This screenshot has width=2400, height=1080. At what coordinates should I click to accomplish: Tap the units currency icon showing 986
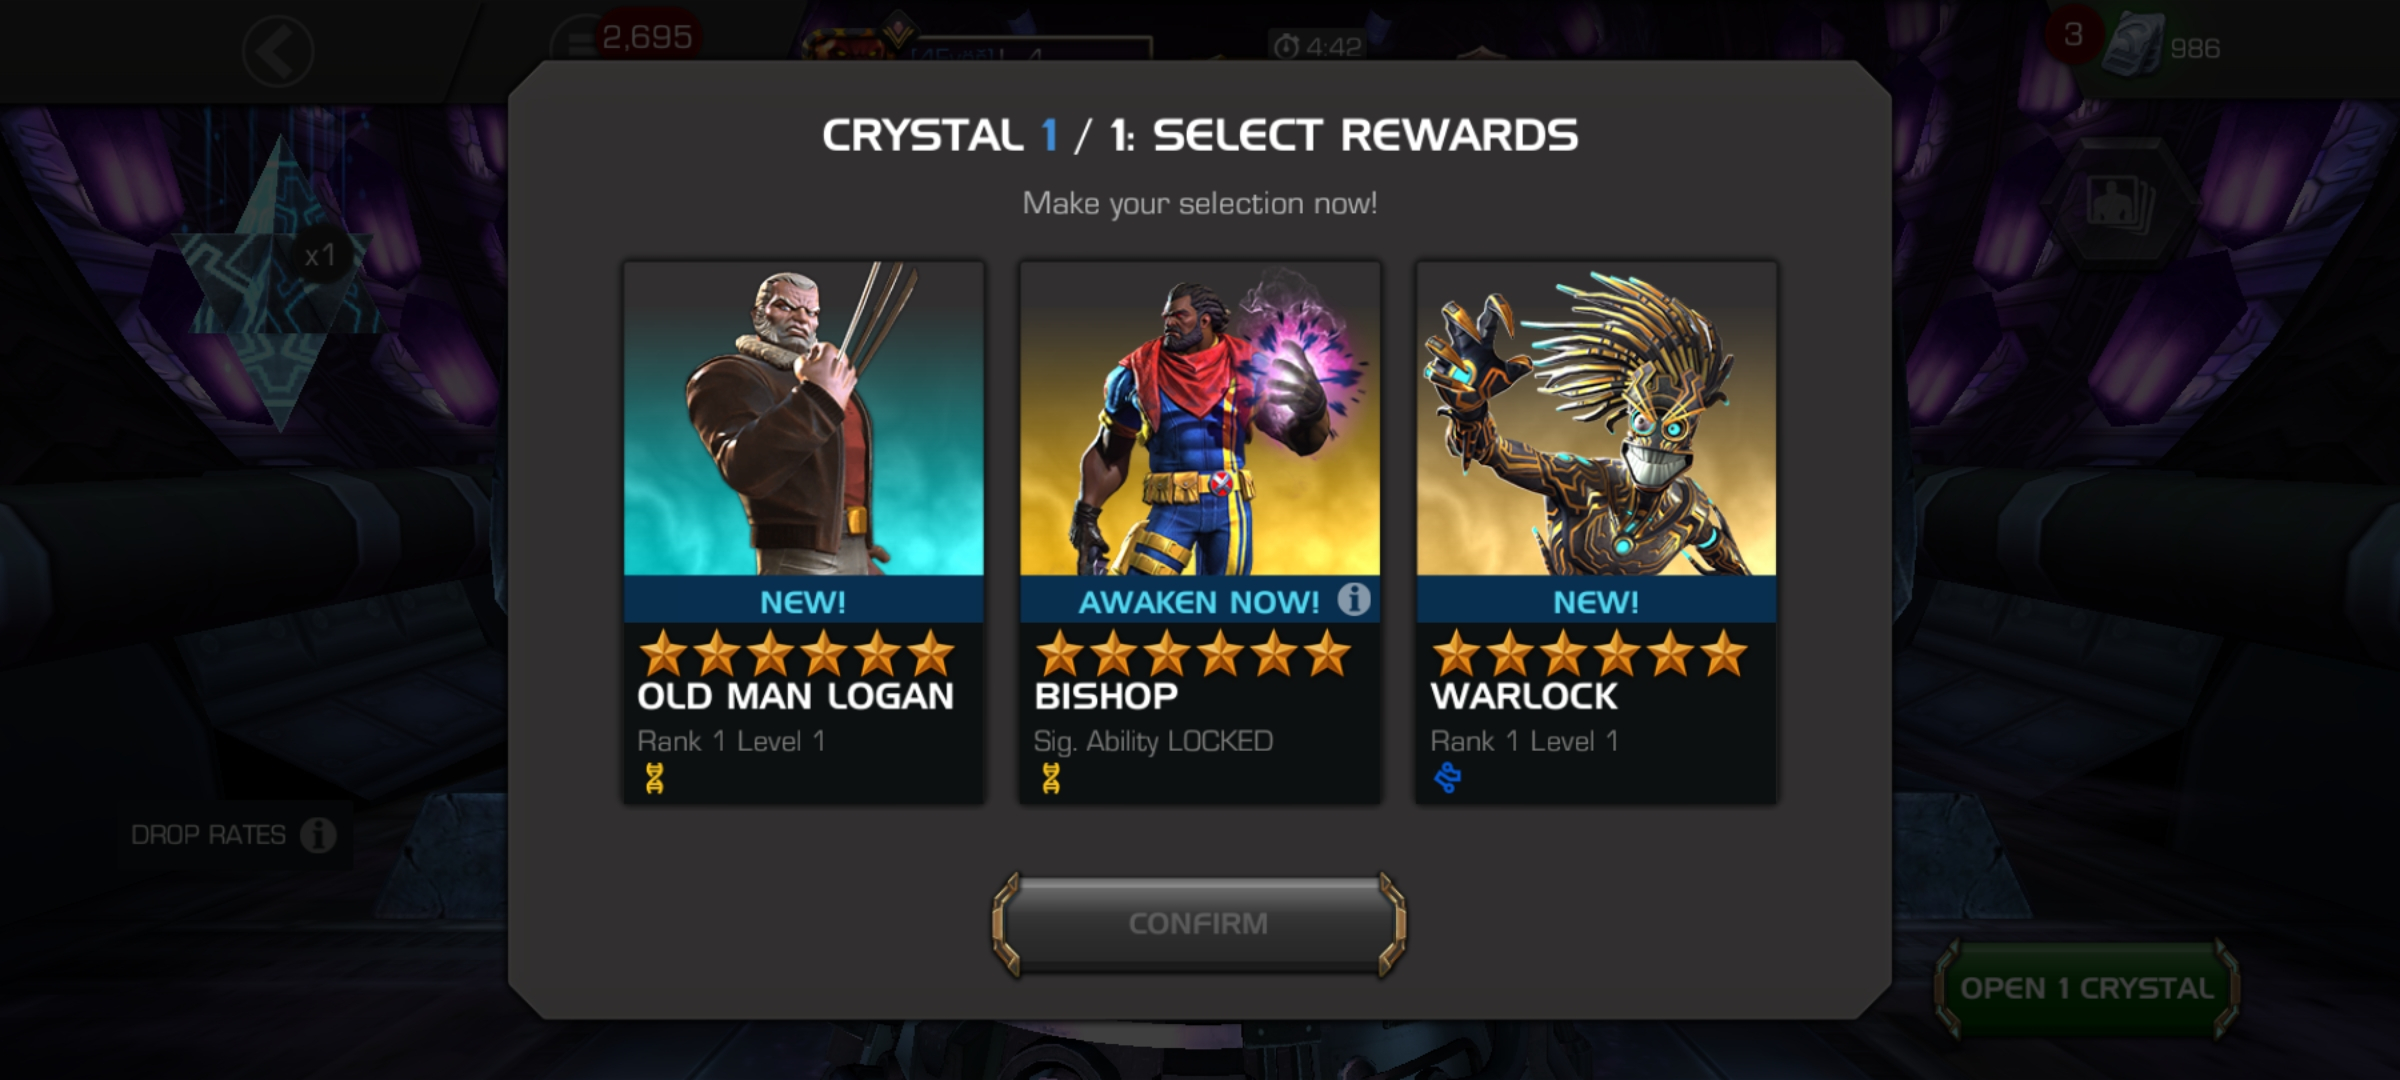pyautogui.click(x=2131, y=45)
